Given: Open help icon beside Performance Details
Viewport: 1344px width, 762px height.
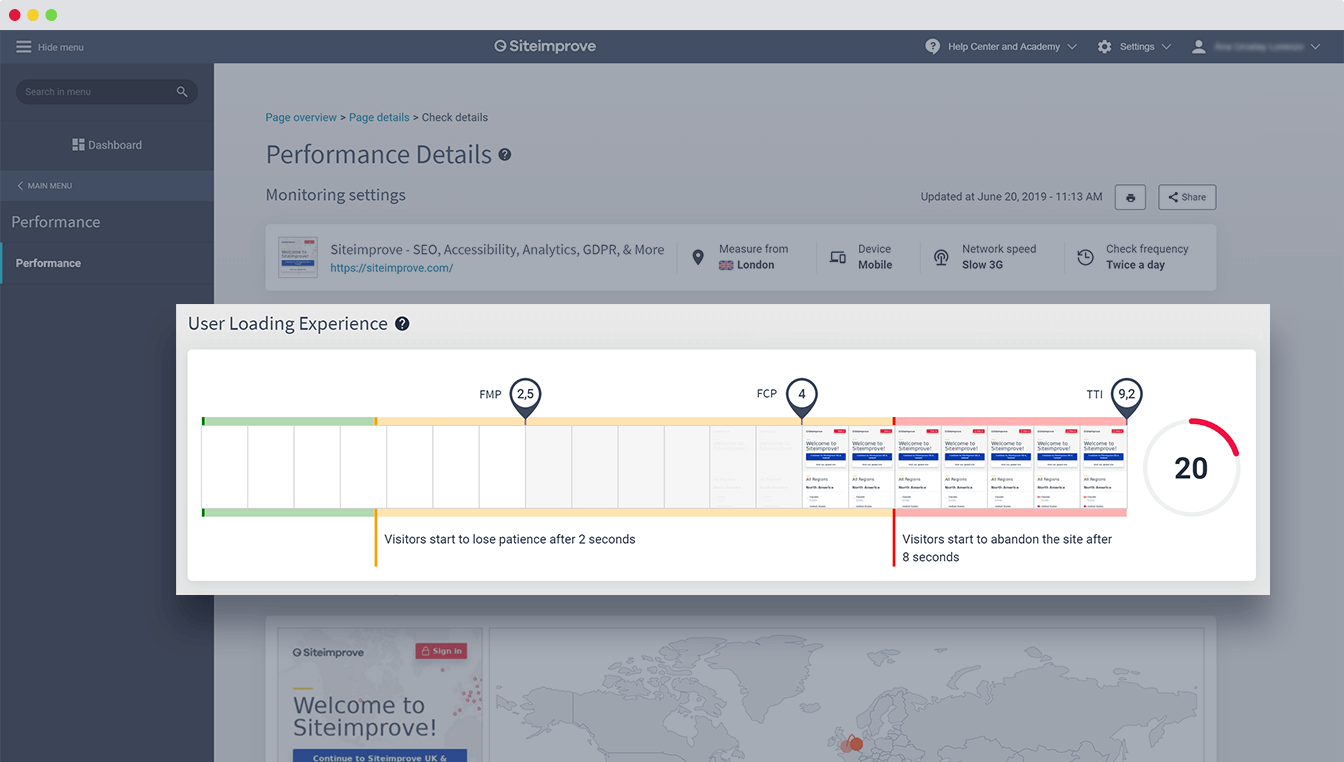Looking at the screenshot, I should coord(505,155).
